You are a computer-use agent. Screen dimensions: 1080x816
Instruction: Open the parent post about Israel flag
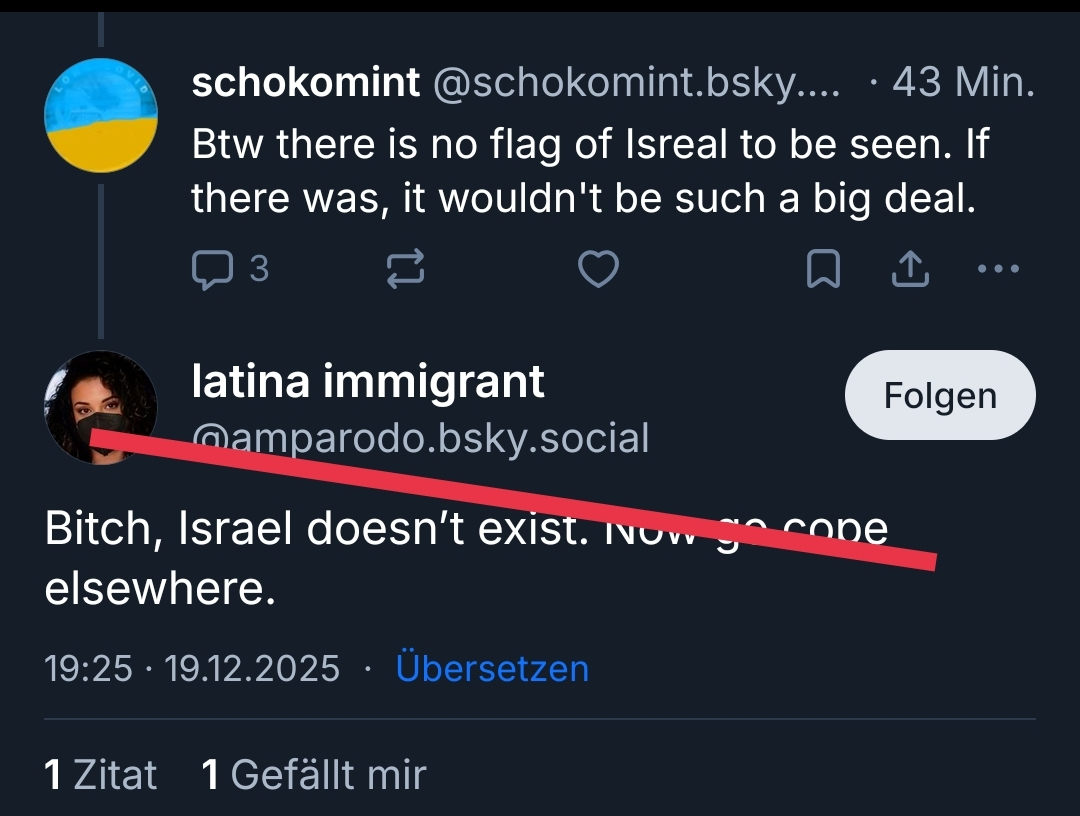pos(590,173)
